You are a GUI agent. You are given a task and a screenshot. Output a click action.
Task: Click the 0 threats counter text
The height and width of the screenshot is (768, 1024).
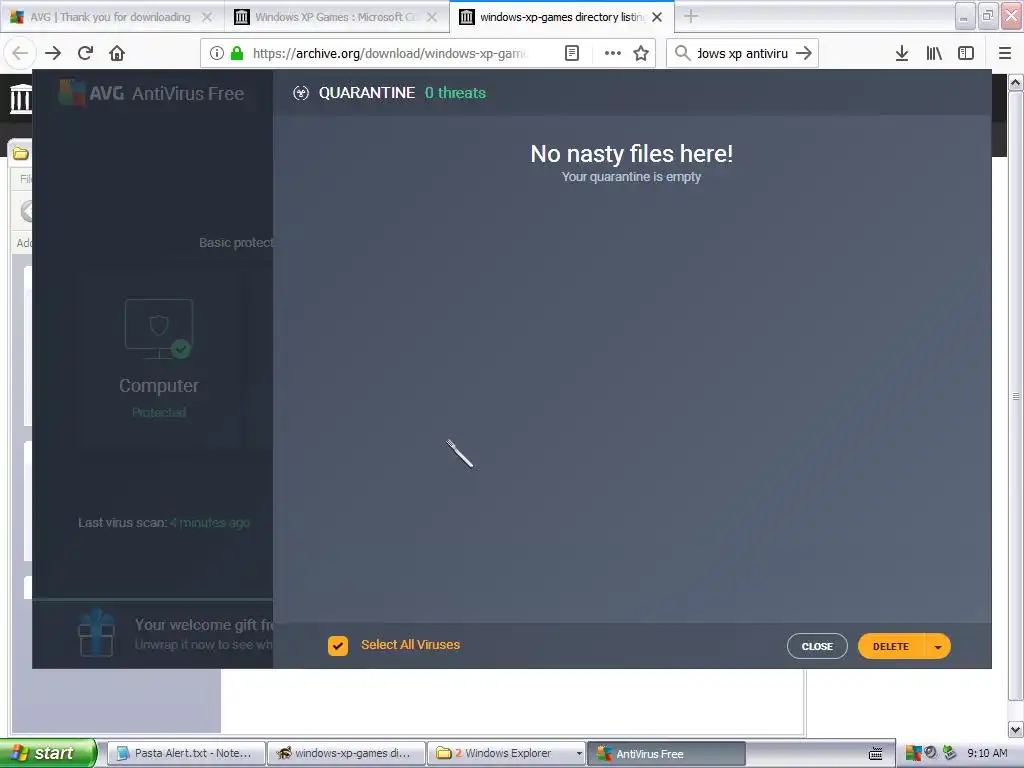click(455, 93)
